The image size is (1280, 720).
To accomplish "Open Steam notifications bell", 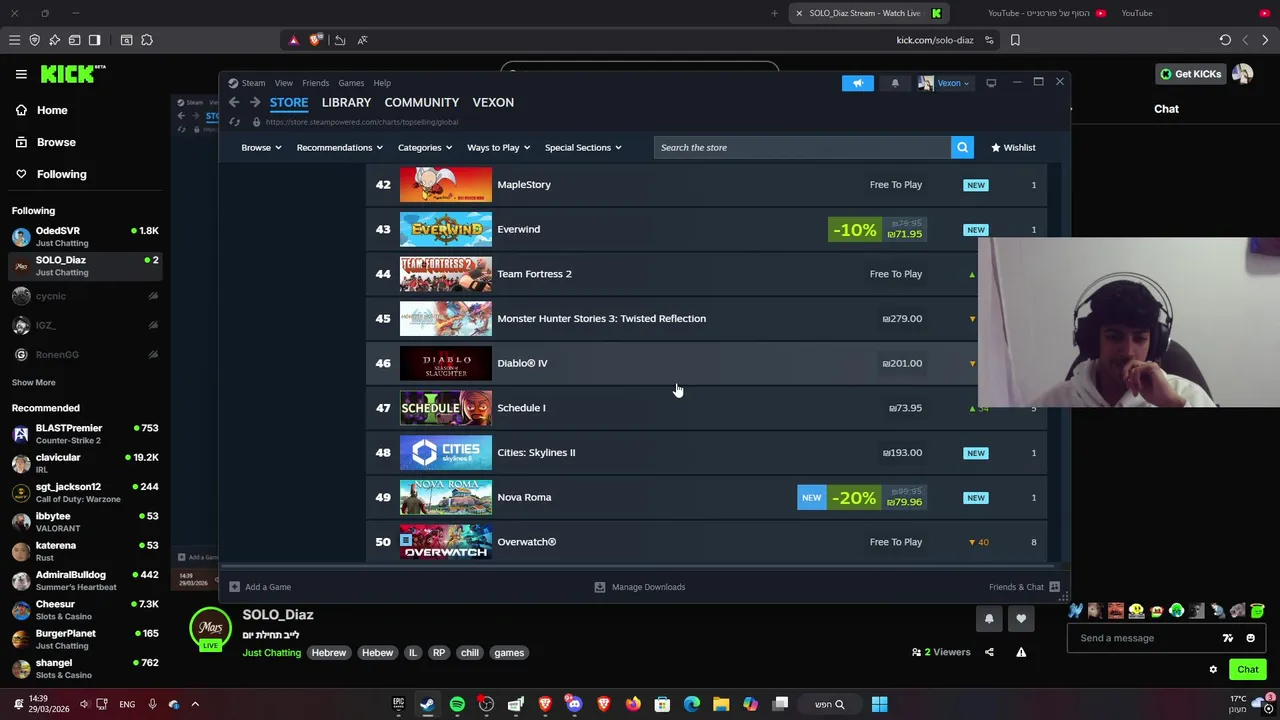I will [x=895, y=83].
